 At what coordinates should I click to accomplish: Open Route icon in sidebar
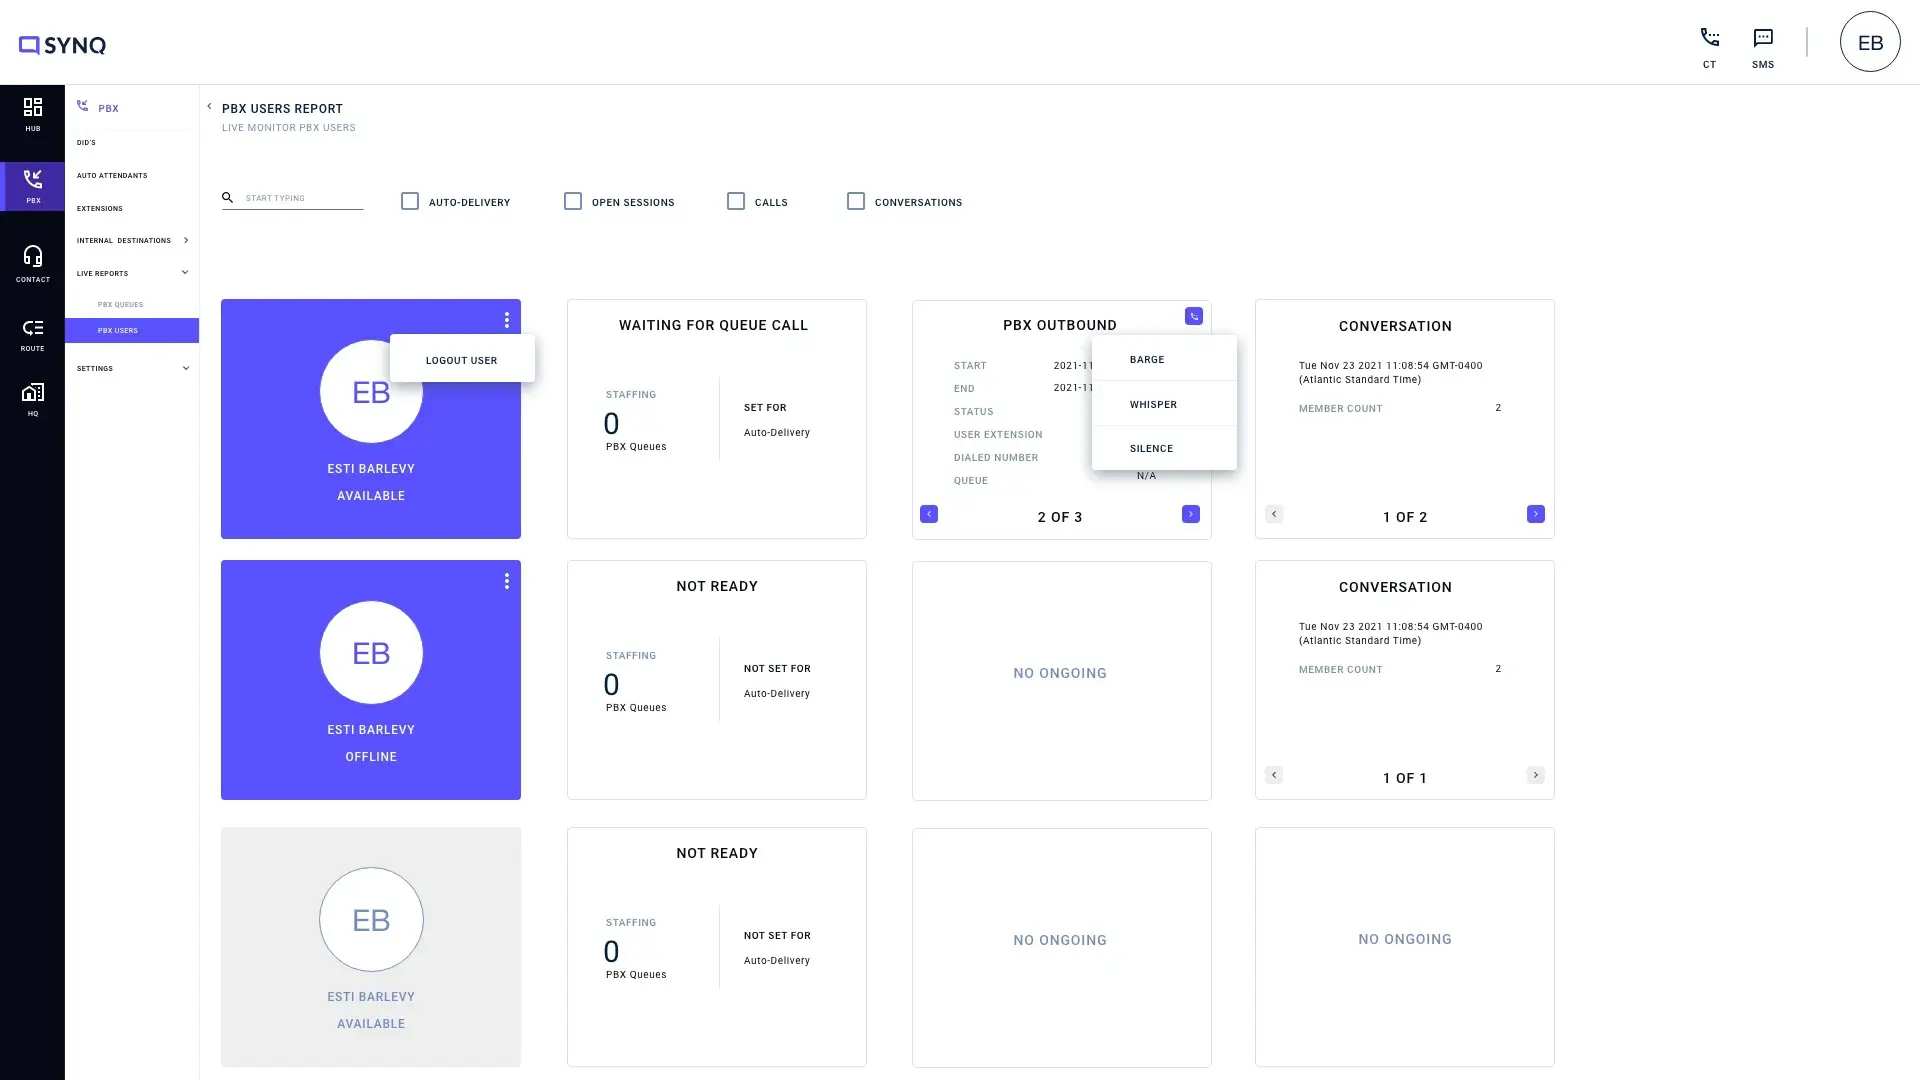click(x=33, y=335)
